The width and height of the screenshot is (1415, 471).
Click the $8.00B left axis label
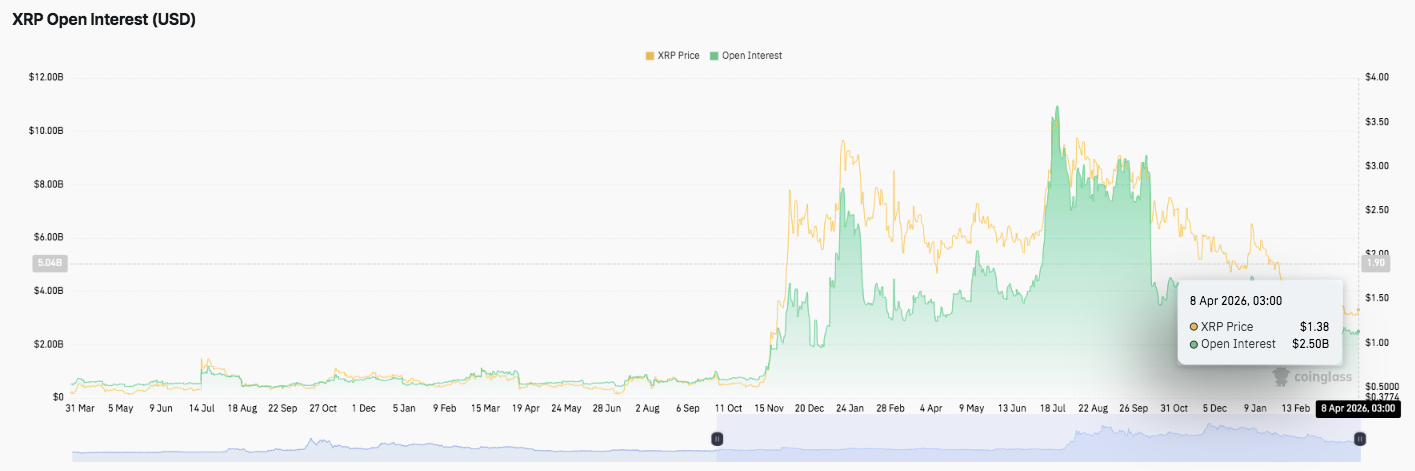pyautogui.click(x=48, y=184)
